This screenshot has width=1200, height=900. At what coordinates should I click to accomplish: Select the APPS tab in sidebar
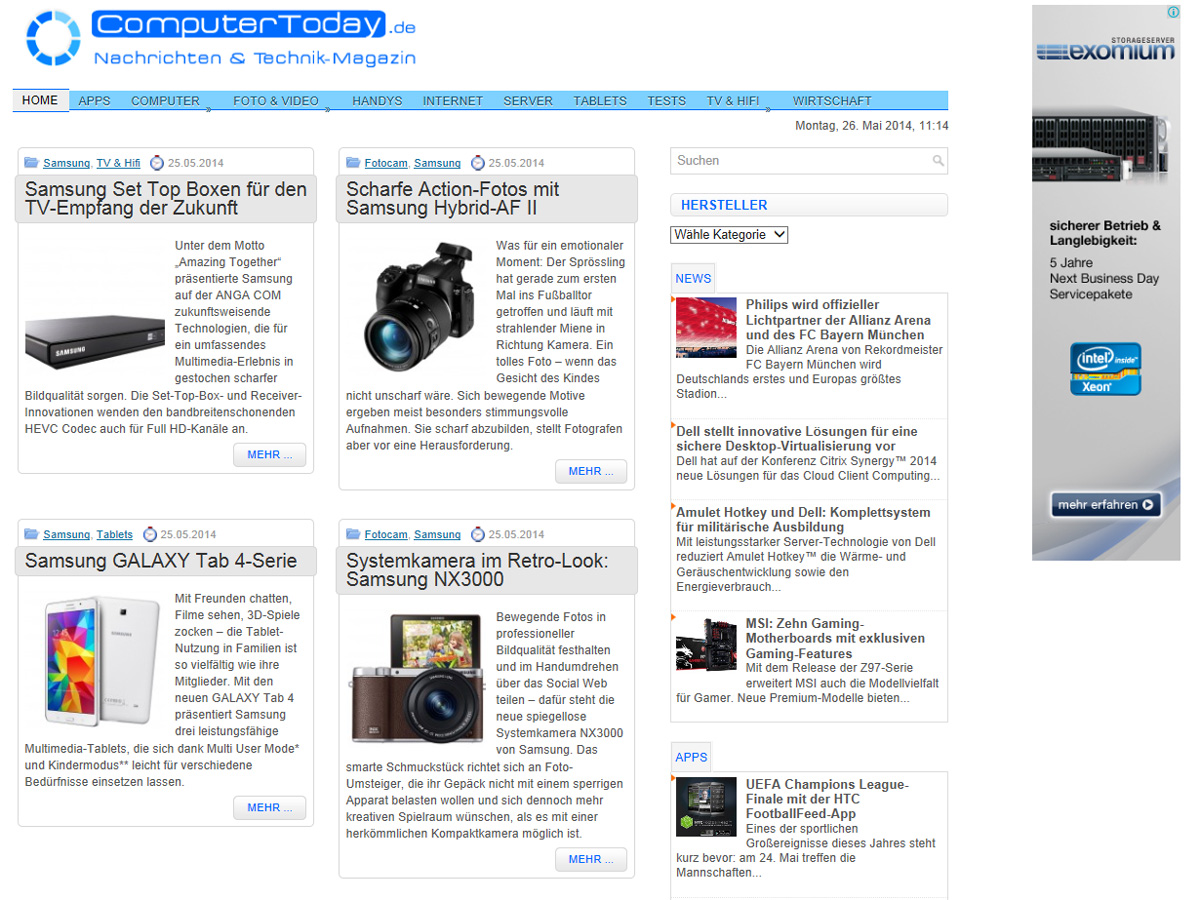[691, 757]
